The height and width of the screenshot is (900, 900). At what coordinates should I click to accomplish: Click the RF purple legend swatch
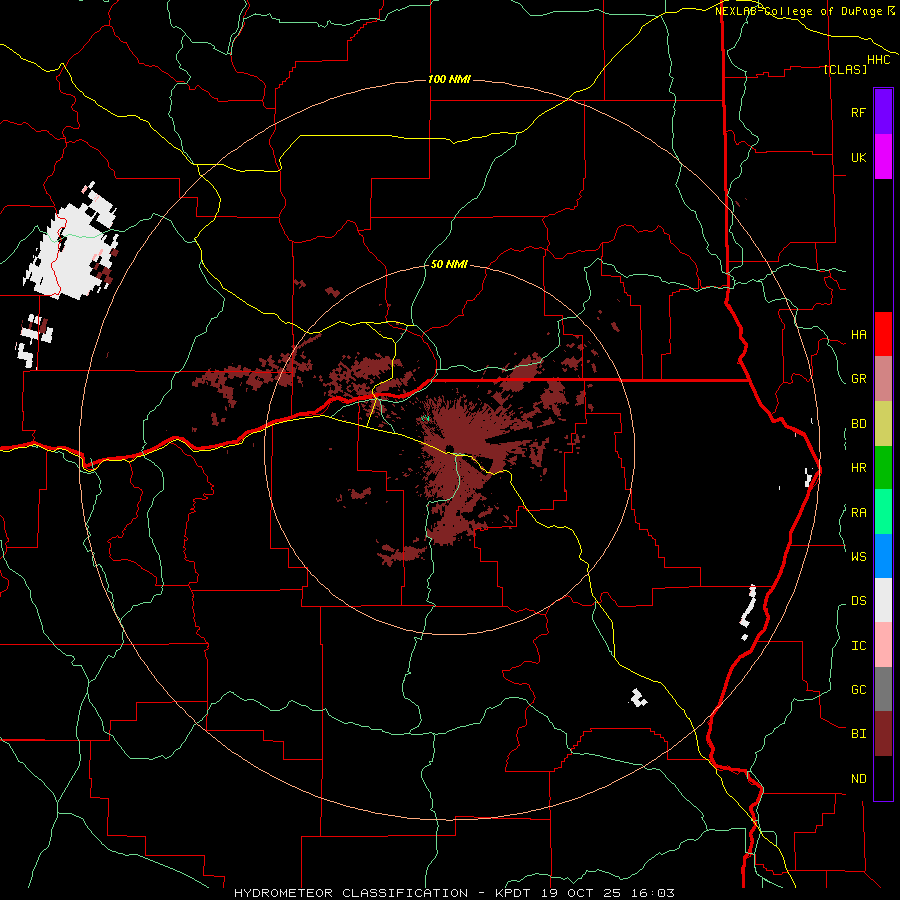pos(883,112)
